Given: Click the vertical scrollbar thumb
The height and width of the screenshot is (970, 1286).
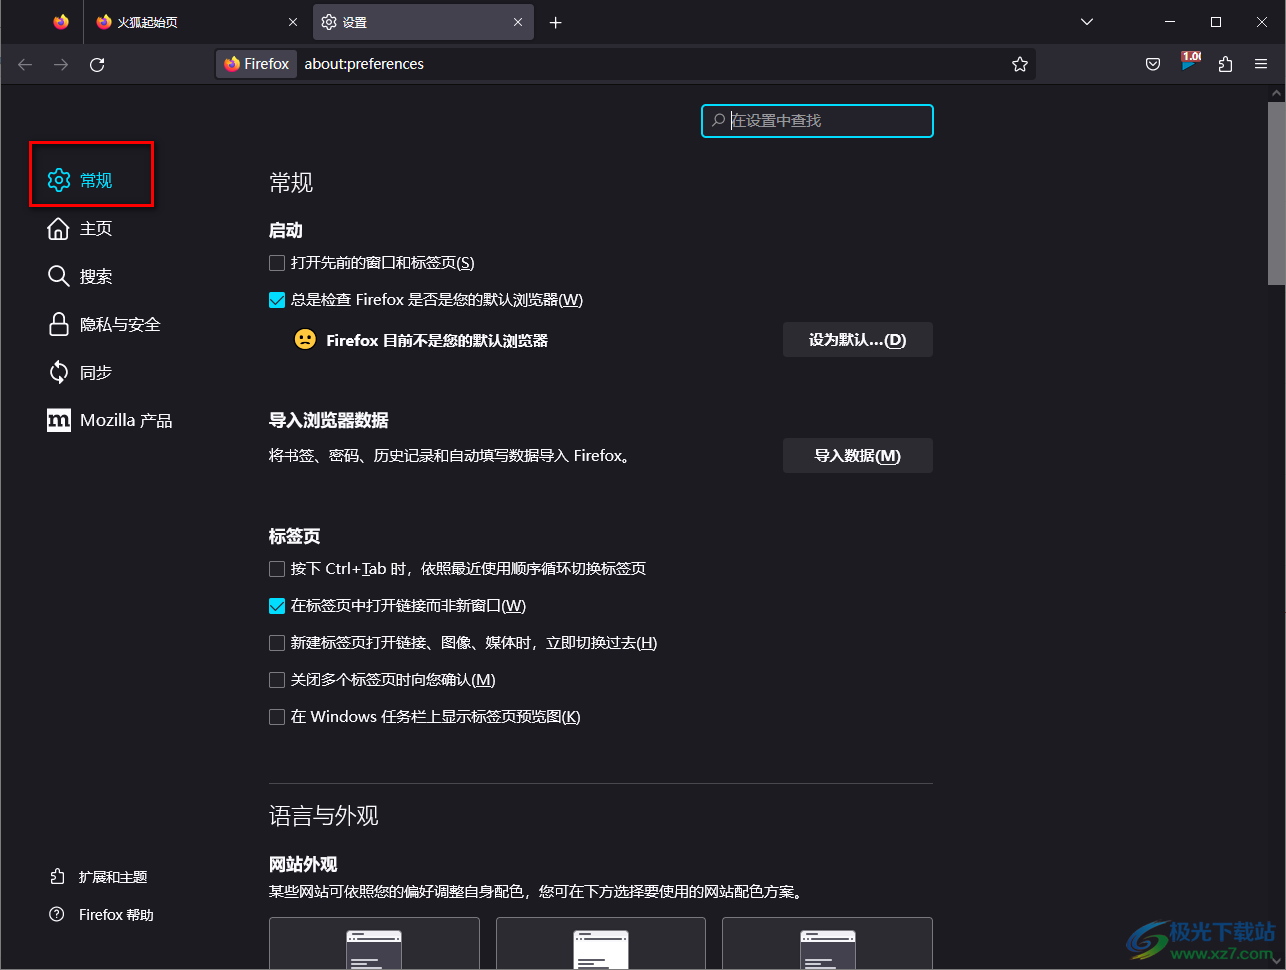Looking at the screenshot, I should pyautogui.click(x=1276, y=194).
